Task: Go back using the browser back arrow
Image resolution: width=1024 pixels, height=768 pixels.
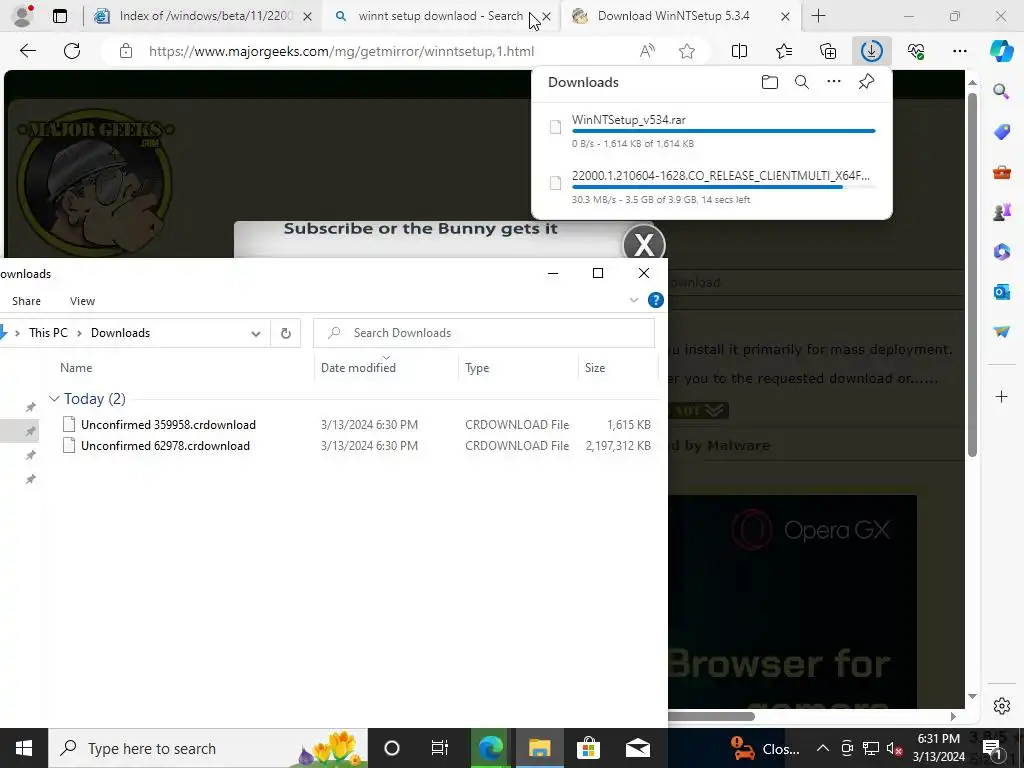Action: click(27, 51)
